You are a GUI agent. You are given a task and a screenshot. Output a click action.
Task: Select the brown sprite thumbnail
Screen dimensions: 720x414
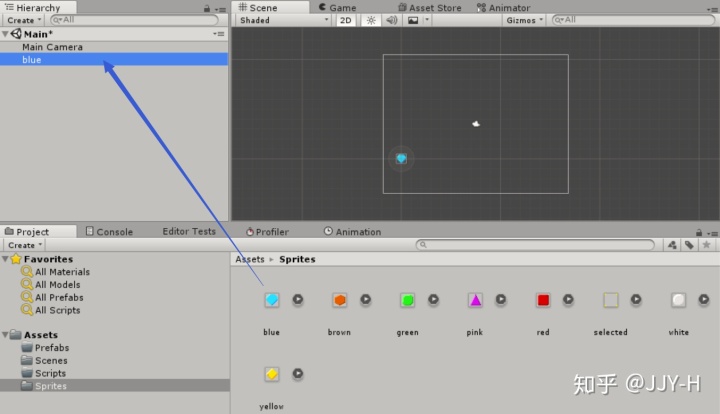339,300
